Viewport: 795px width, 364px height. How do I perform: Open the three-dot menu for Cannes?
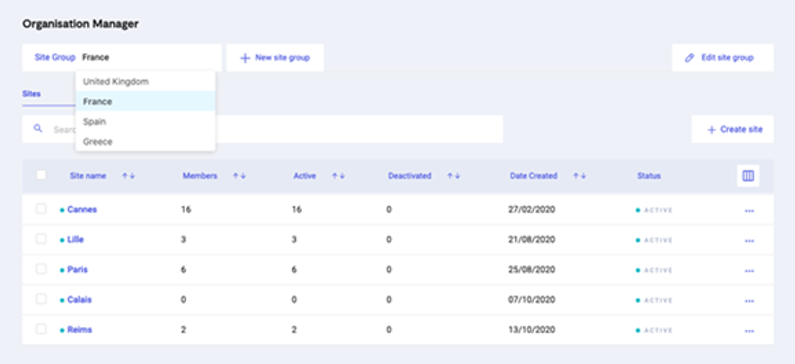pos(749,210)
